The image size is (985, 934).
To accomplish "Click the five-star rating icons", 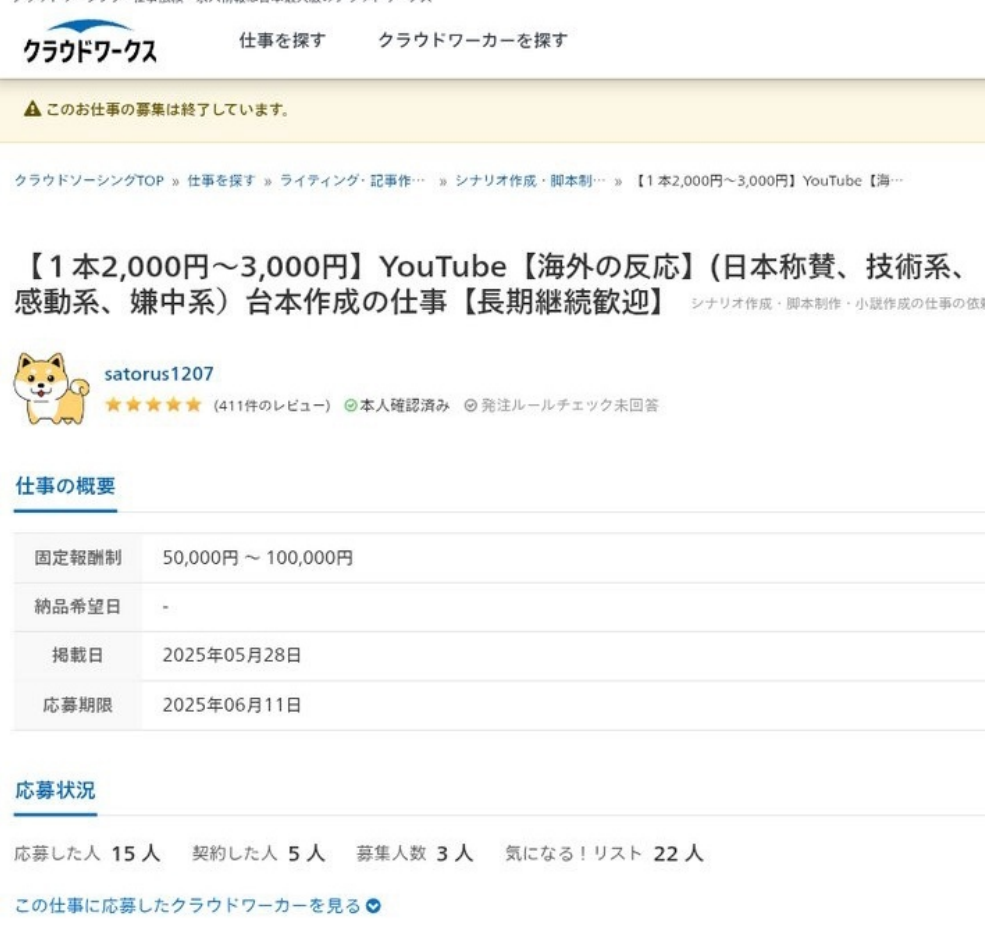I will click(153, 405).
